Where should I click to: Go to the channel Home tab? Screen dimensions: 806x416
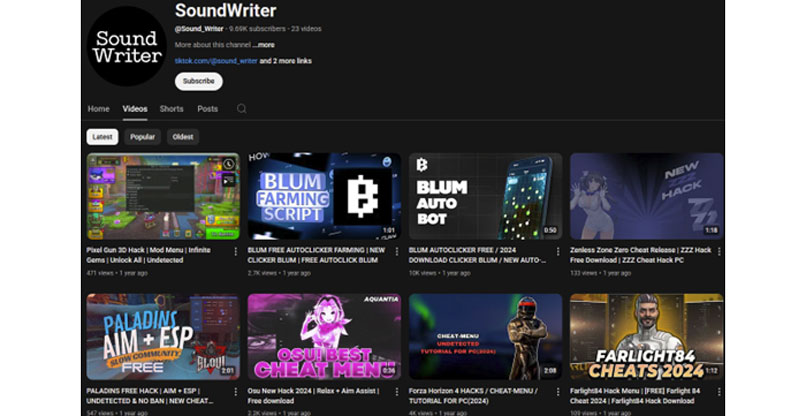pyautogui.click(x=98, y=109)
